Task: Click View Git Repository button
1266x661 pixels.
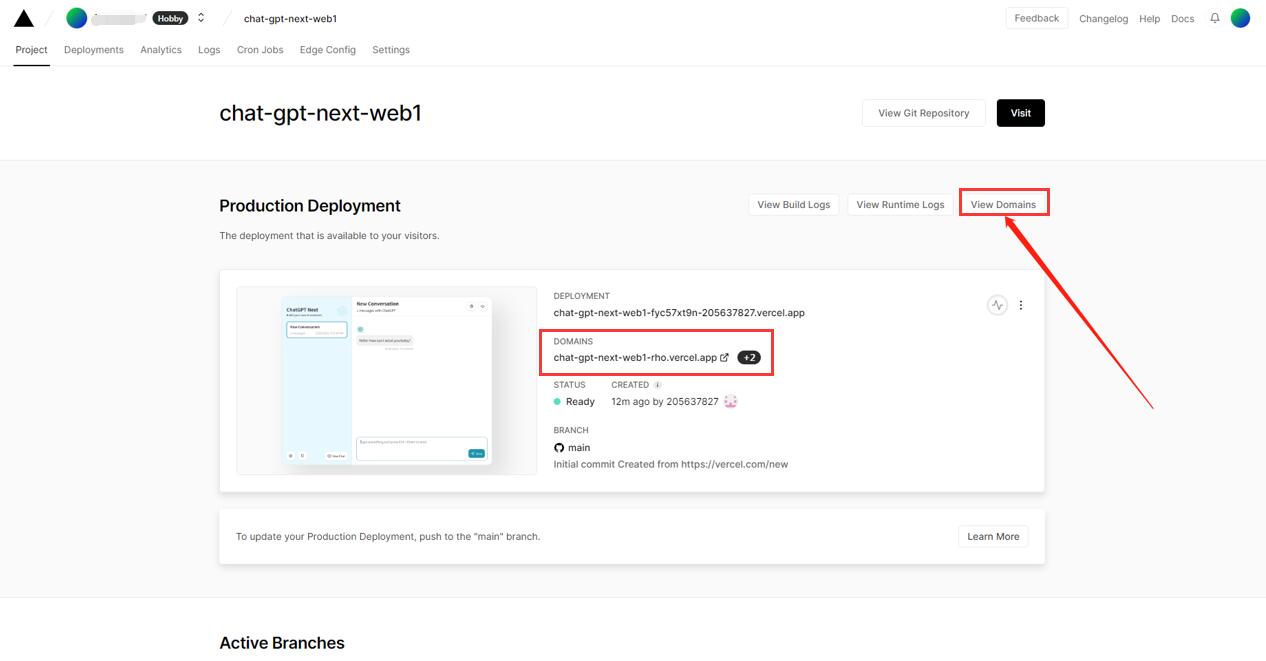Action: pyautogui.click(x=923, y=113)
